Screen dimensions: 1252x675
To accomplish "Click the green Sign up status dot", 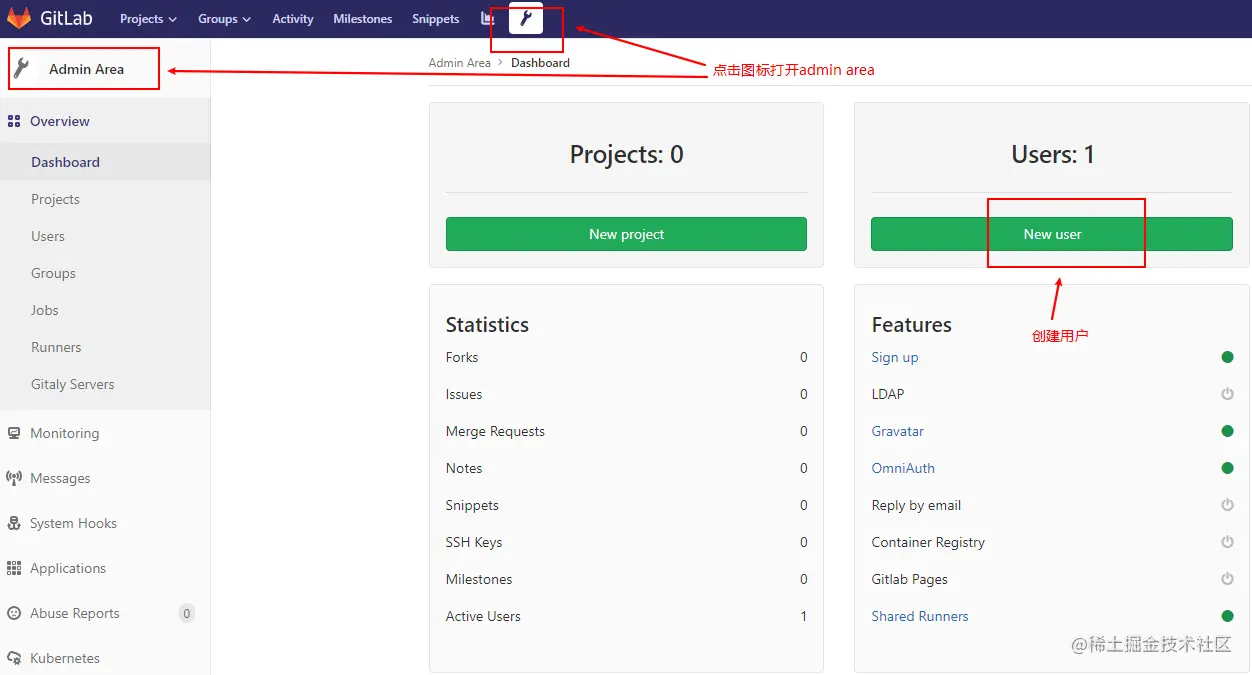I will [1227, 357].
